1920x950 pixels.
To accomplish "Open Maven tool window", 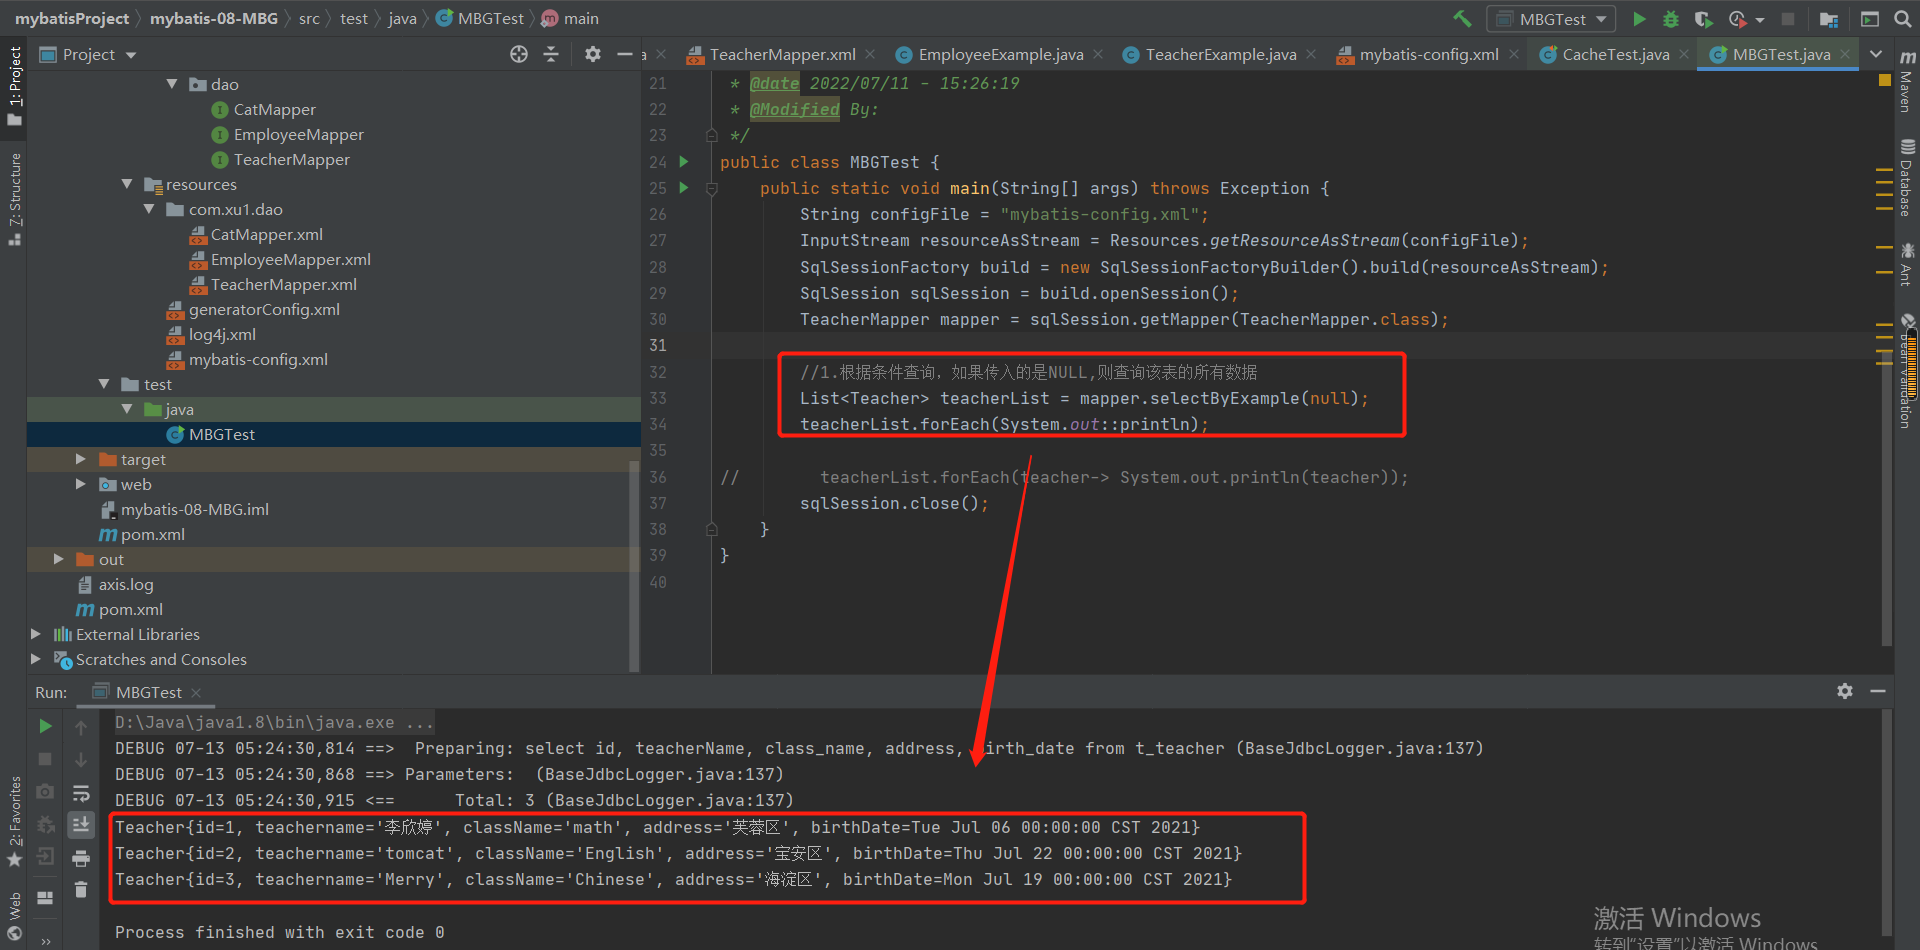I will click(x=1907, y=82).
